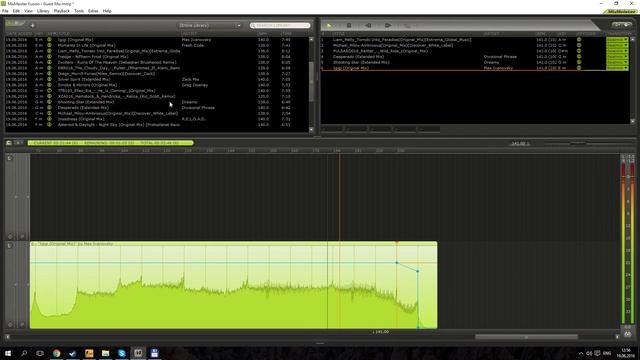Screen dimensions: 640x360
Task: Click the keycode icon of the playlist's Shooting Star row
Action: pyautogui.click(x=579, y=62)
